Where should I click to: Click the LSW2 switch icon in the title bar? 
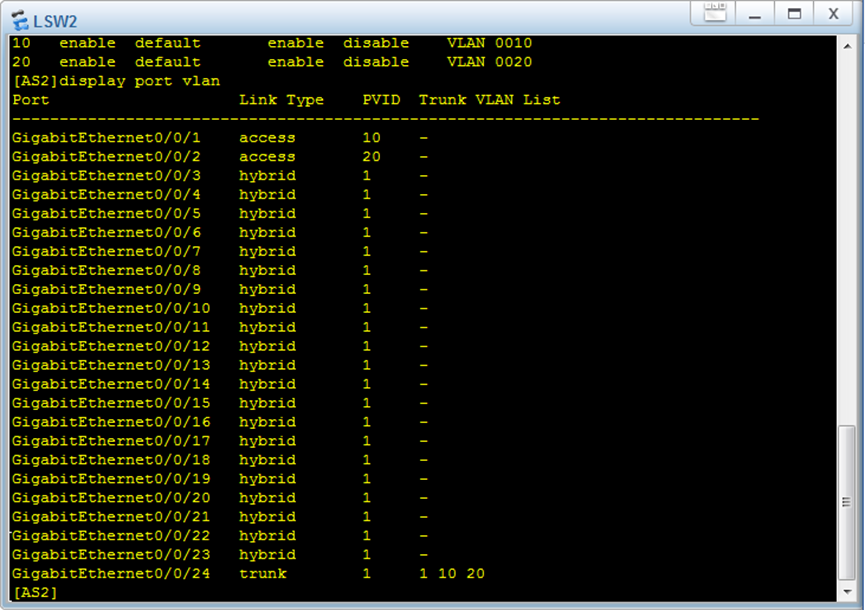point(20,20)
